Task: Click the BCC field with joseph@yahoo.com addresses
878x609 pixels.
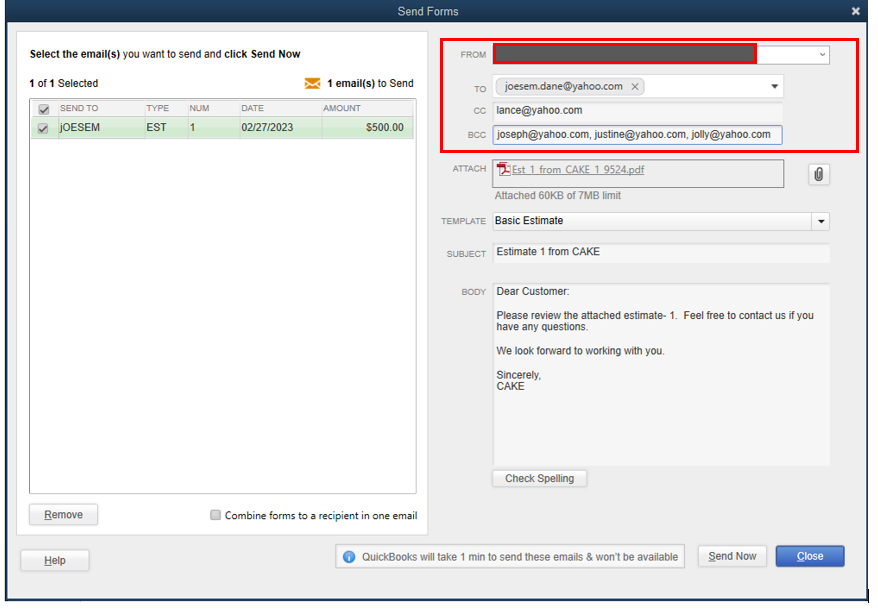Action: point(637,135)
